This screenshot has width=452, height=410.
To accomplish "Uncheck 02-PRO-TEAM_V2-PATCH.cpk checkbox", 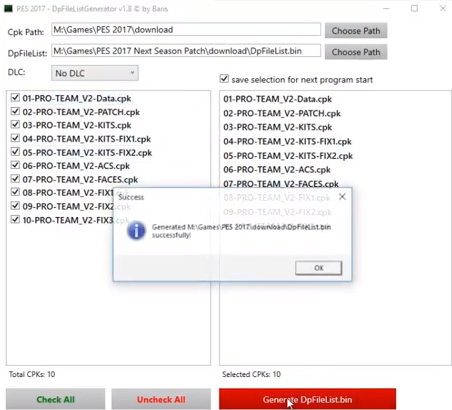I will [x=15, y=111].
